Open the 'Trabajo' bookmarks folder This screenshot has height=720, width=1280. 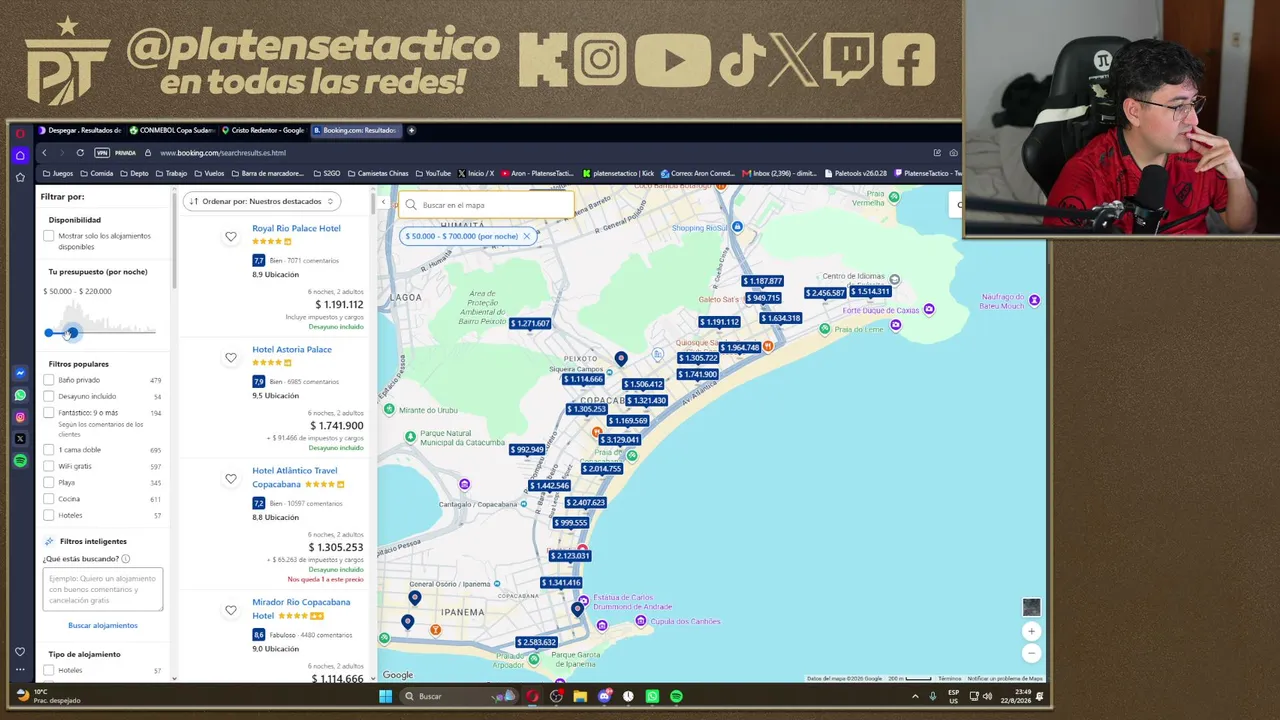click(x=171, y=173)
